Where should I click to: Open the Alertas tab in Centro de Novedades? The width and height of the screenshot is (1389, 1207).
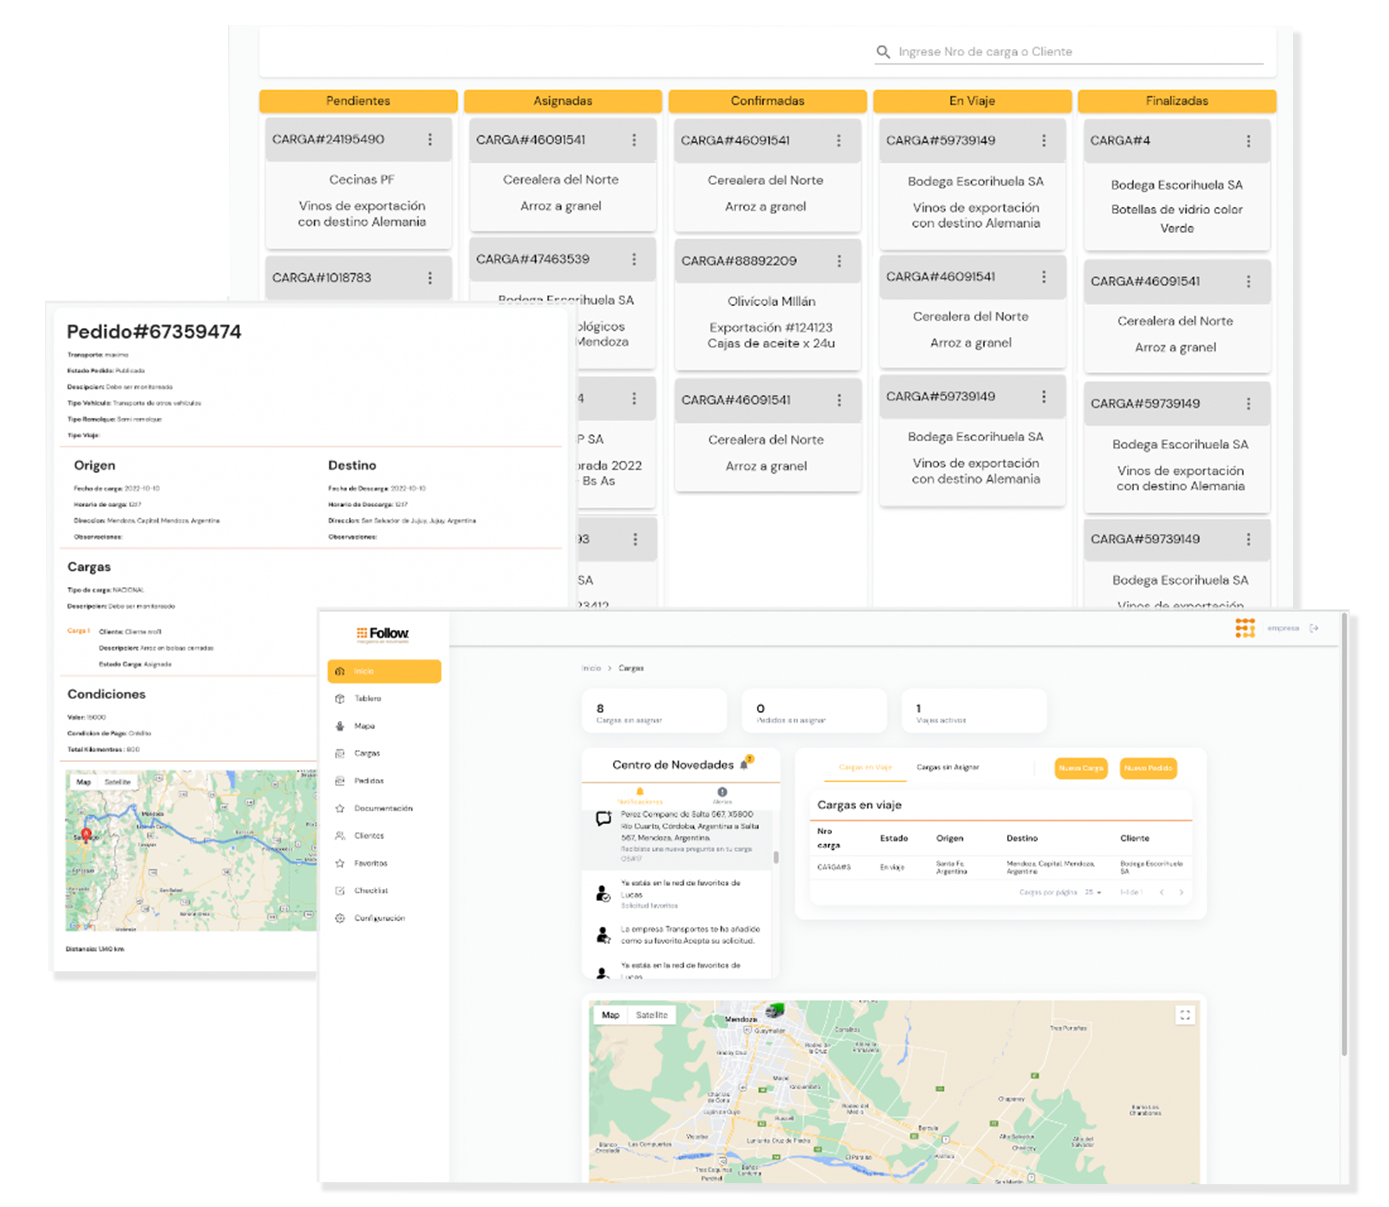coord(722,795)
